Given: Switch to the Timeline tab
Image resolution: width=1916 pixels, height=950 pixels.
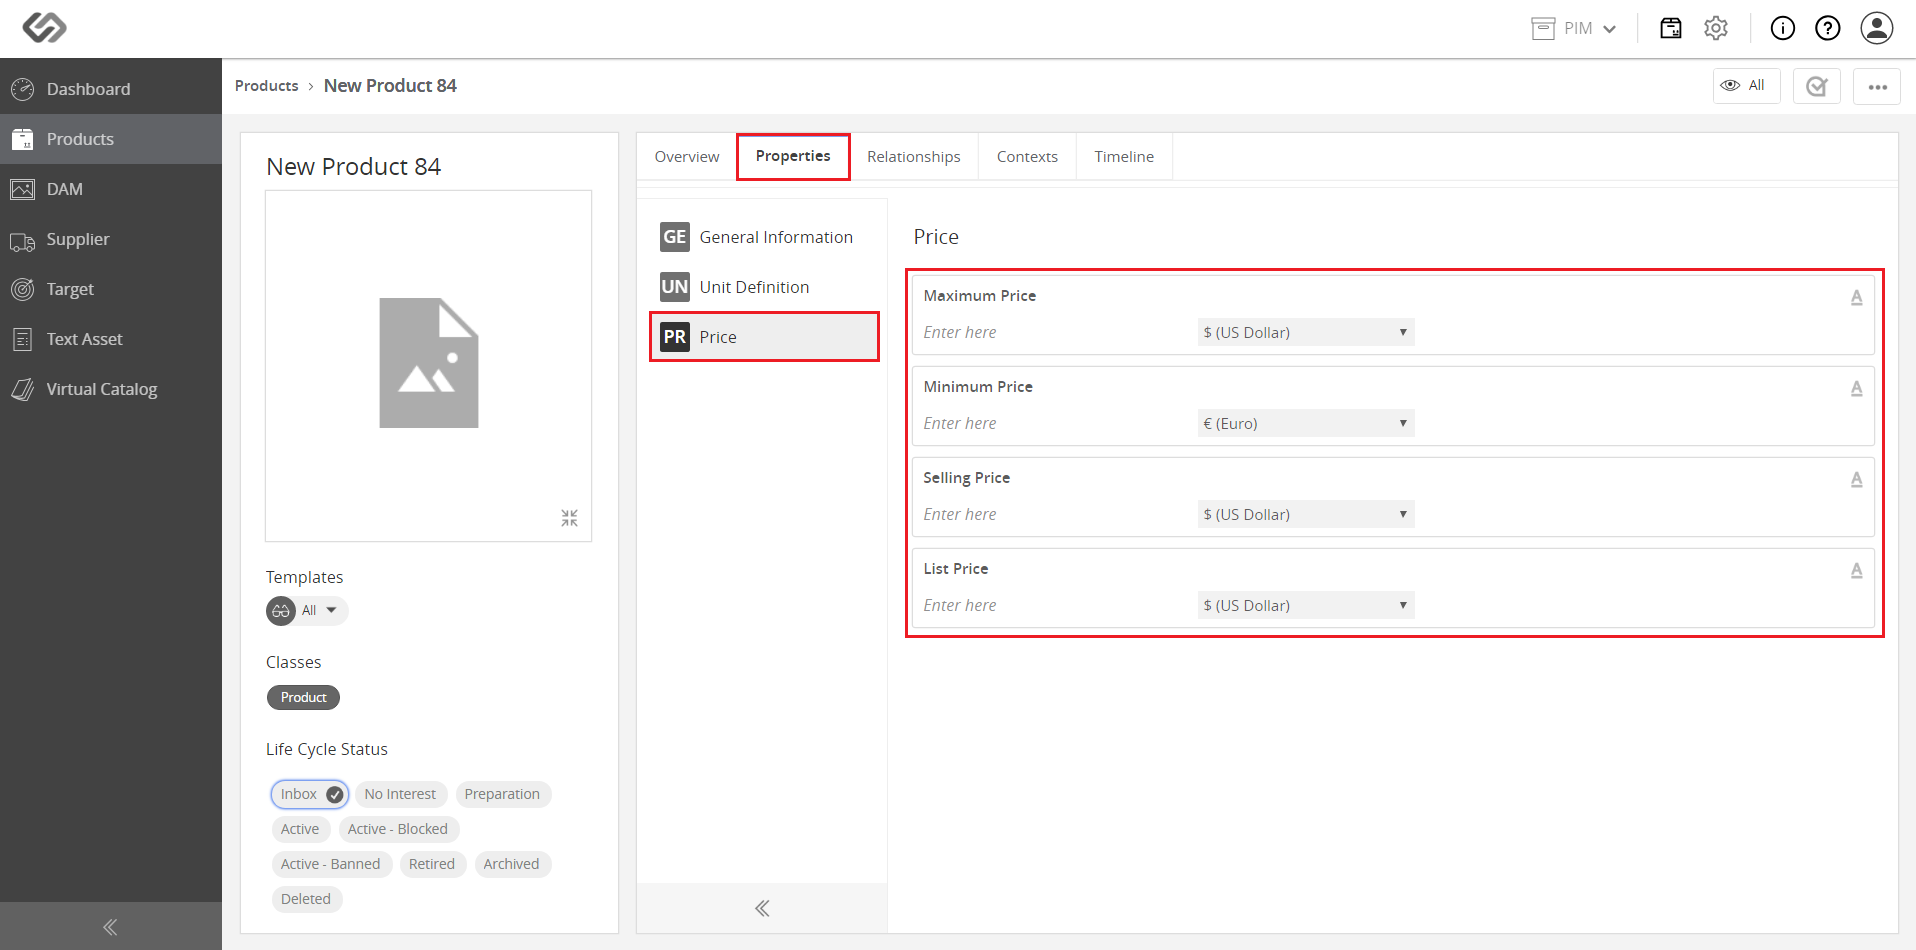Looking at the screenshot, I should coord(1124,157).
